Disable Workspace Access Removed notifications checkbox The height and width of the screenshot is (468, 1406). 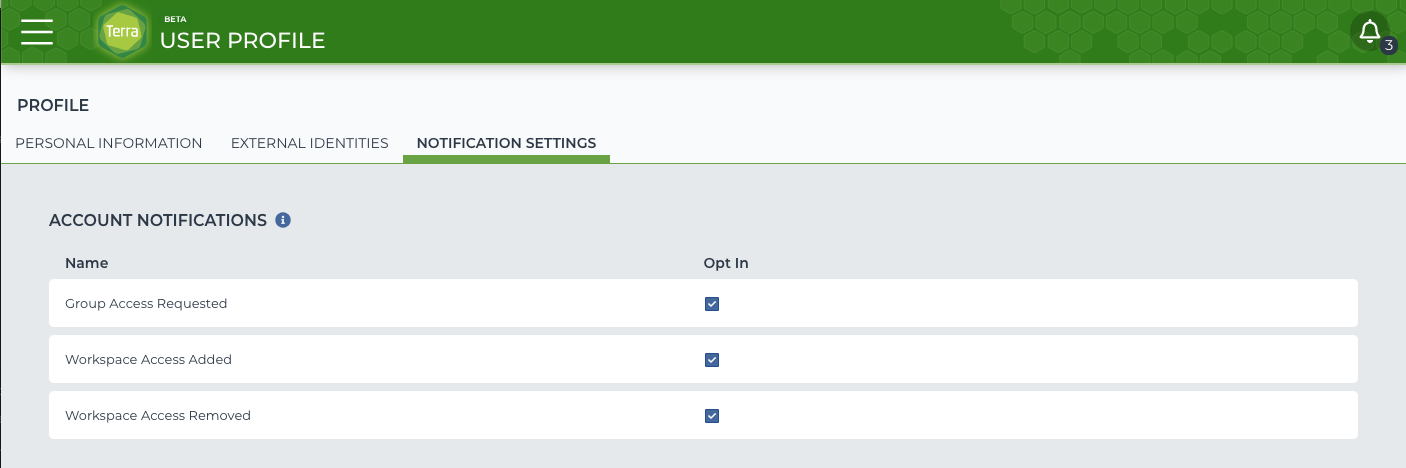point(712,416)
